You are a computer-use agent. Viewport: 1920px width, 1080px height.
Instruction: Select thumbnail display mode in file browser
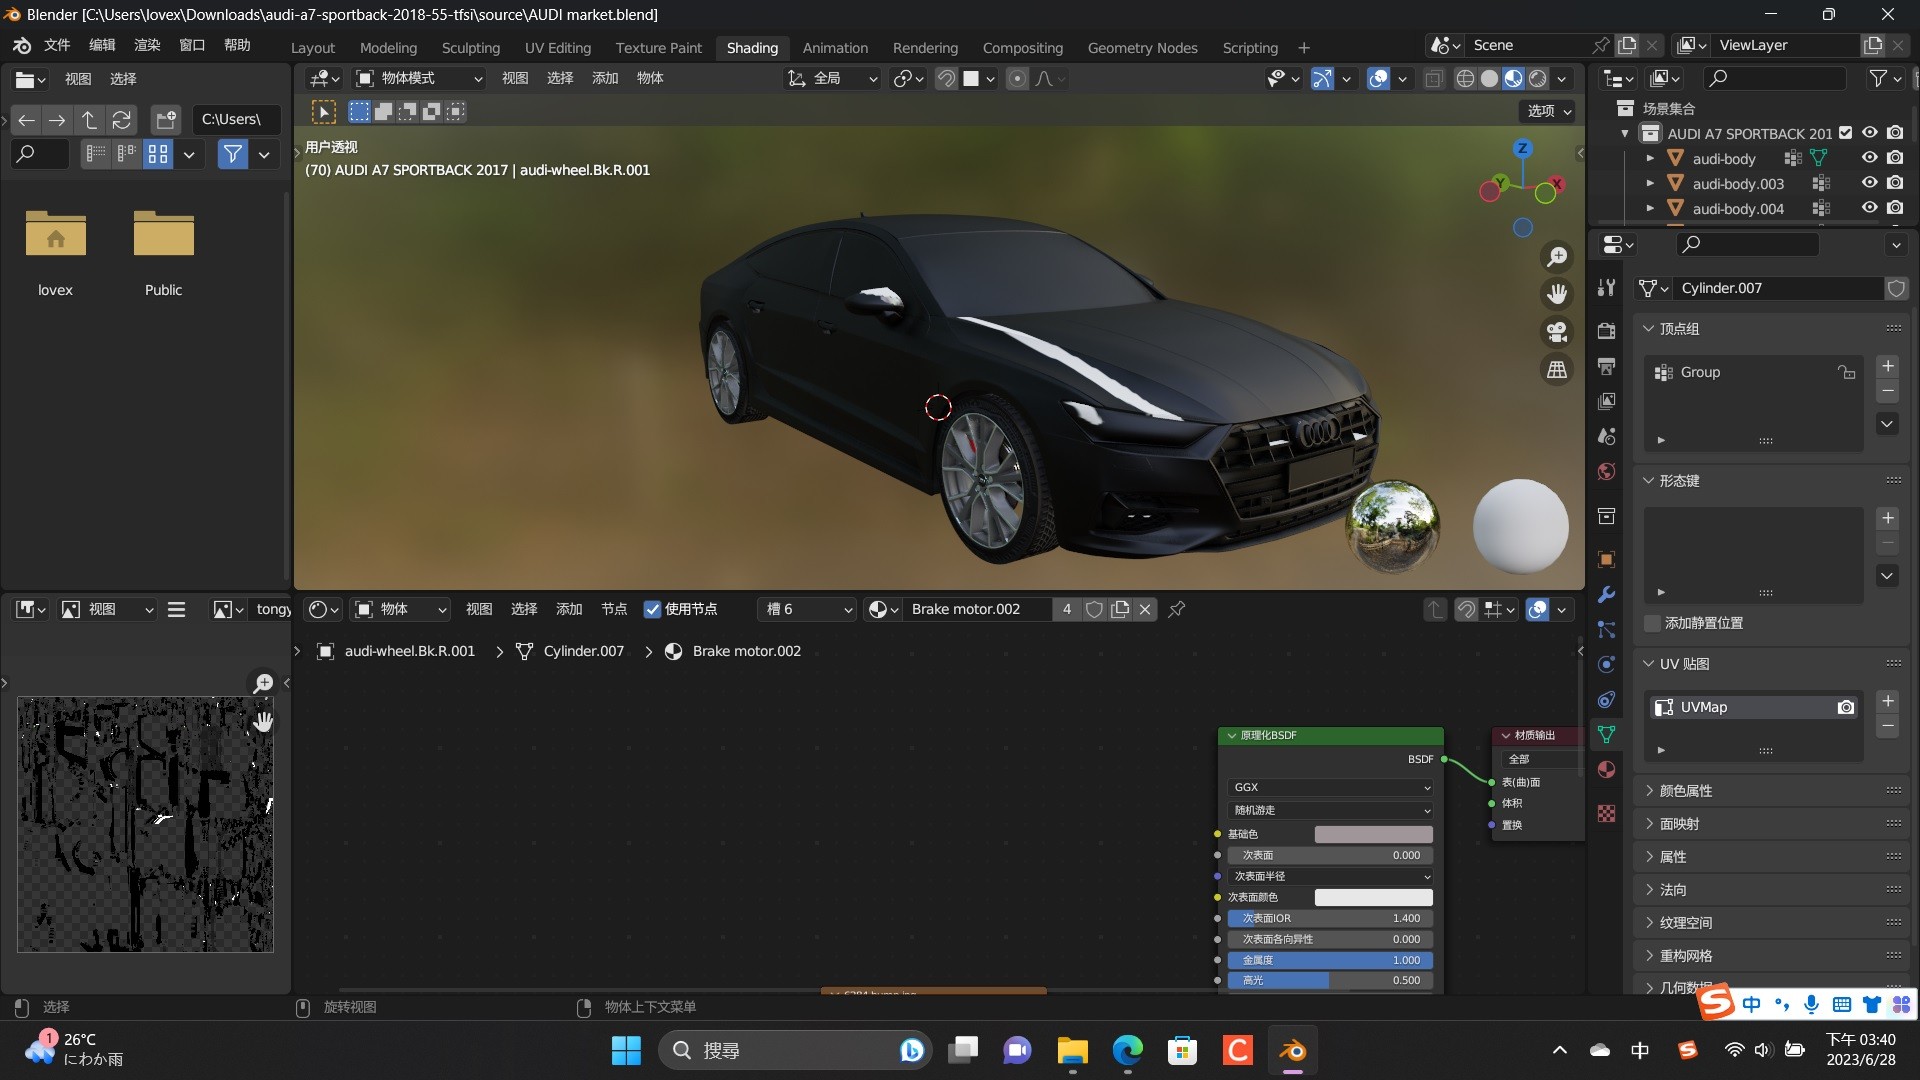click(x=158, y=154)
